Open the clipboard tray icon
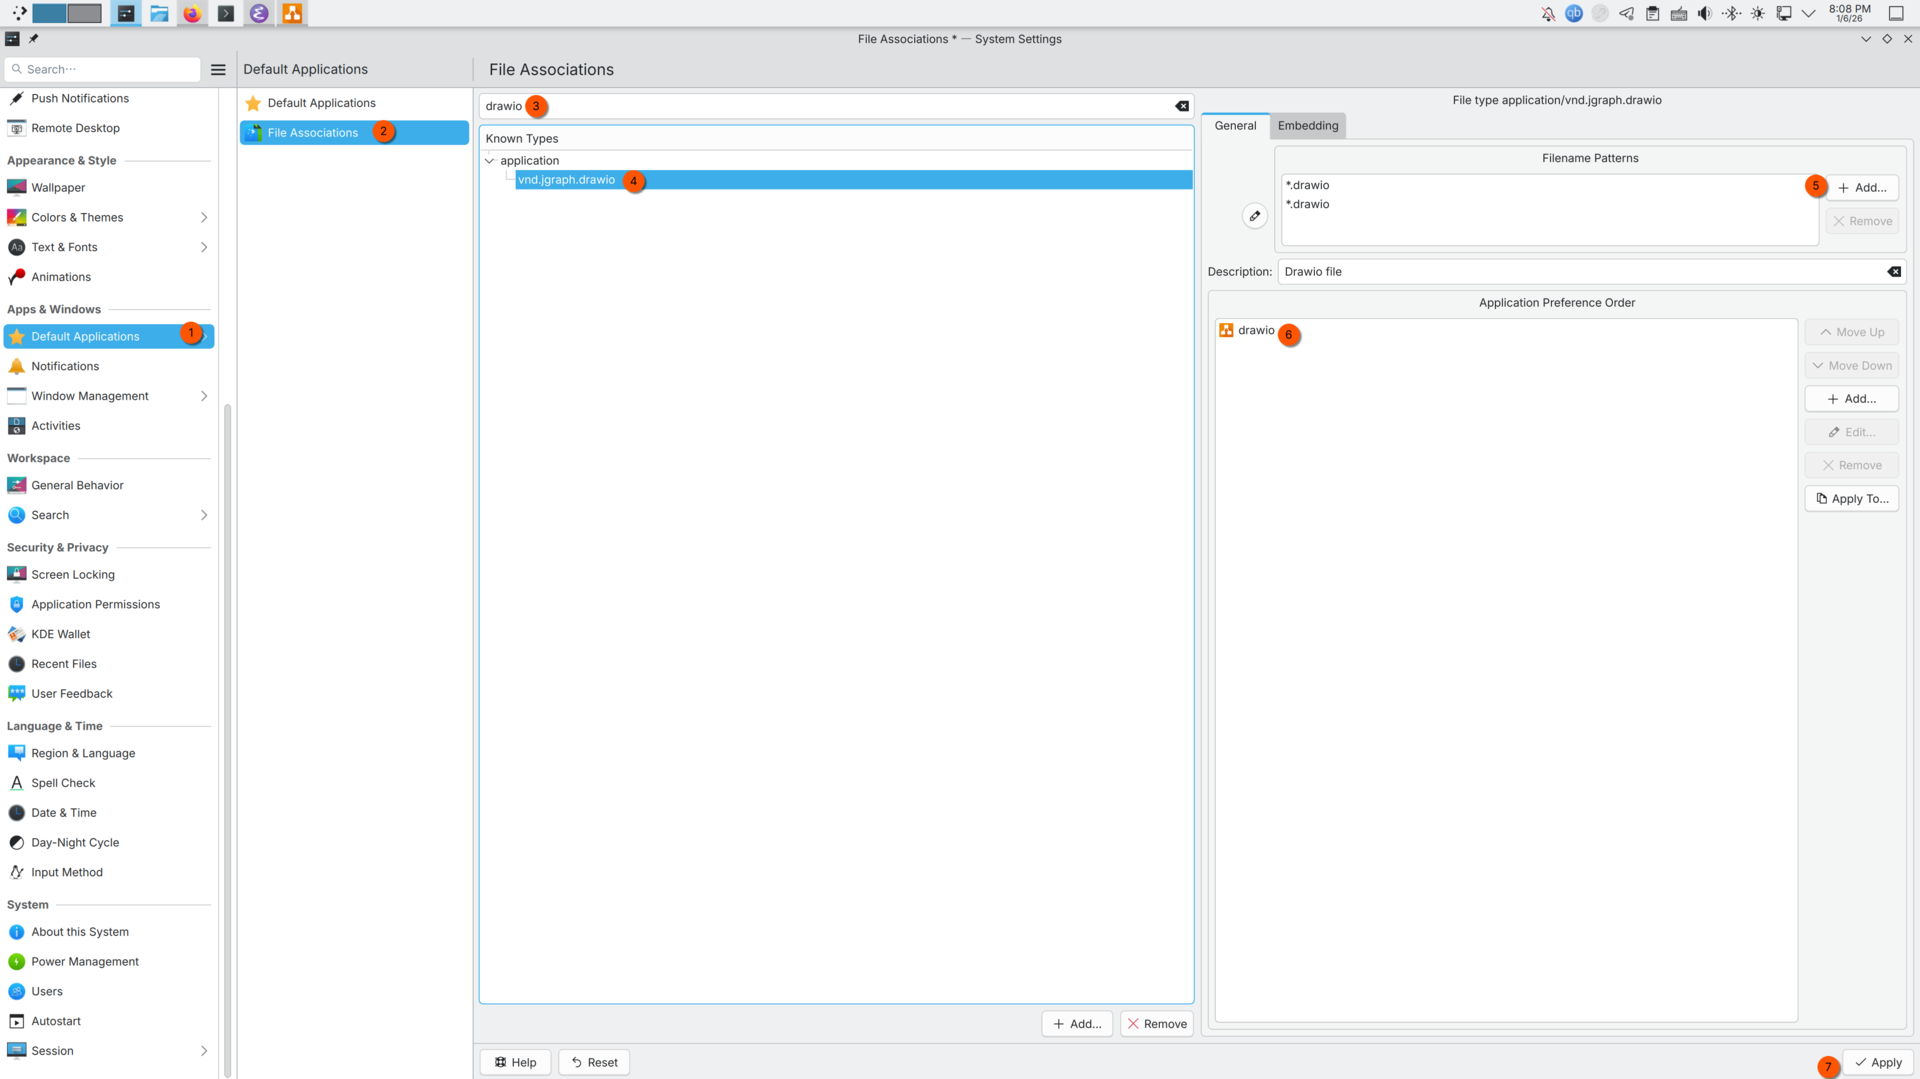The image size is (1920, 1079). click(x=1653, y=13)
